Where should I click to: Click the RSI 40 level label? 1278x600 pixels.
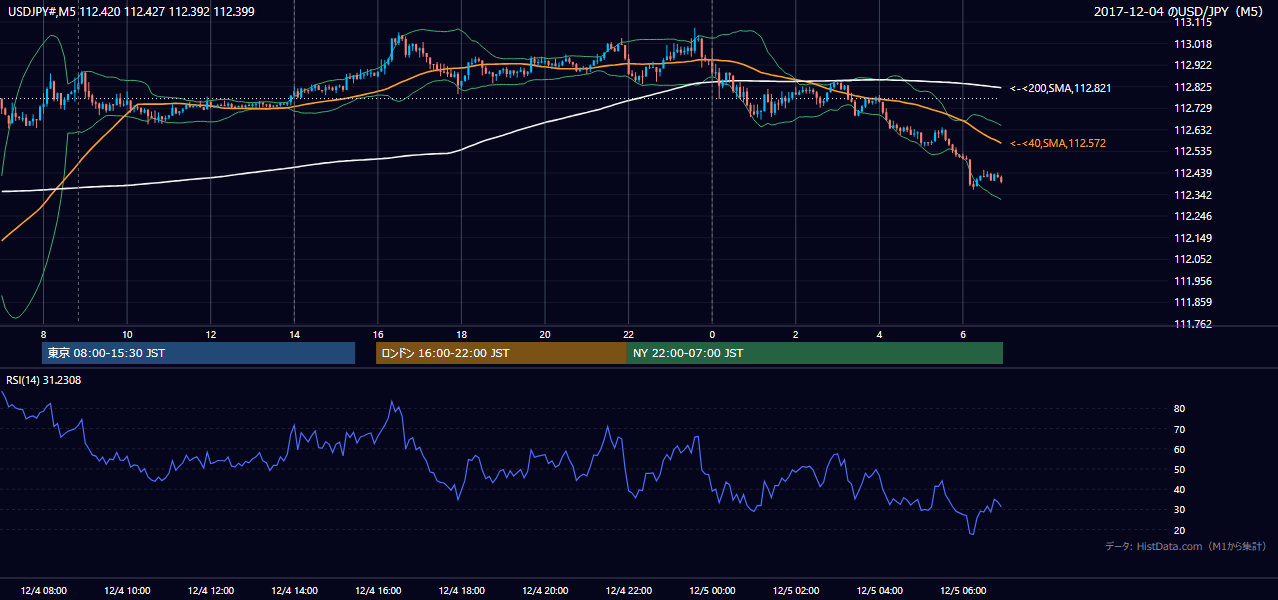pos(1180,489)
